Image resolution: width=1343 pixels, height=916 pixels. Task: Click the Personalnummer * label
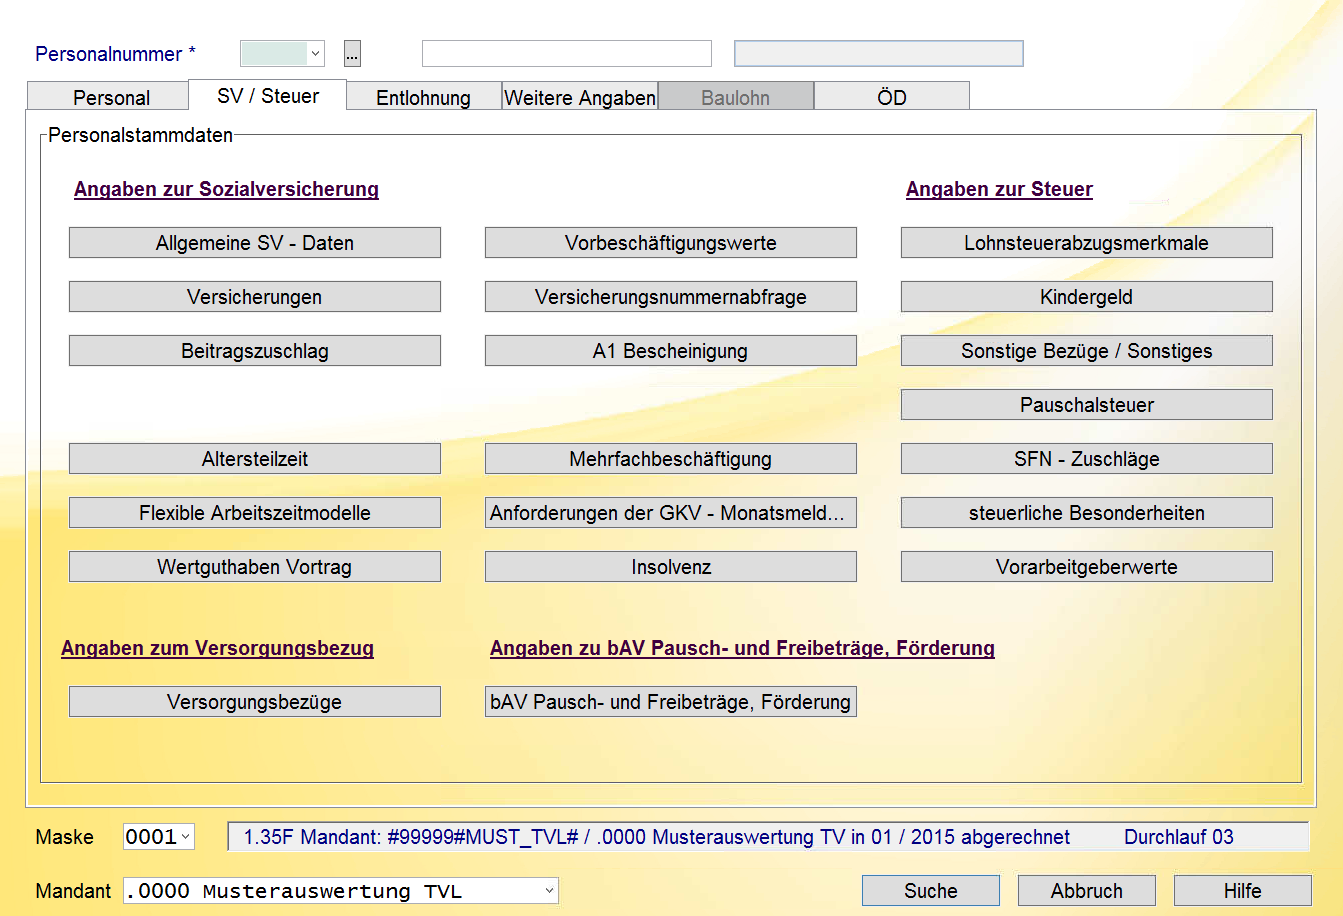pyautogui.click(x=115, y=54)
